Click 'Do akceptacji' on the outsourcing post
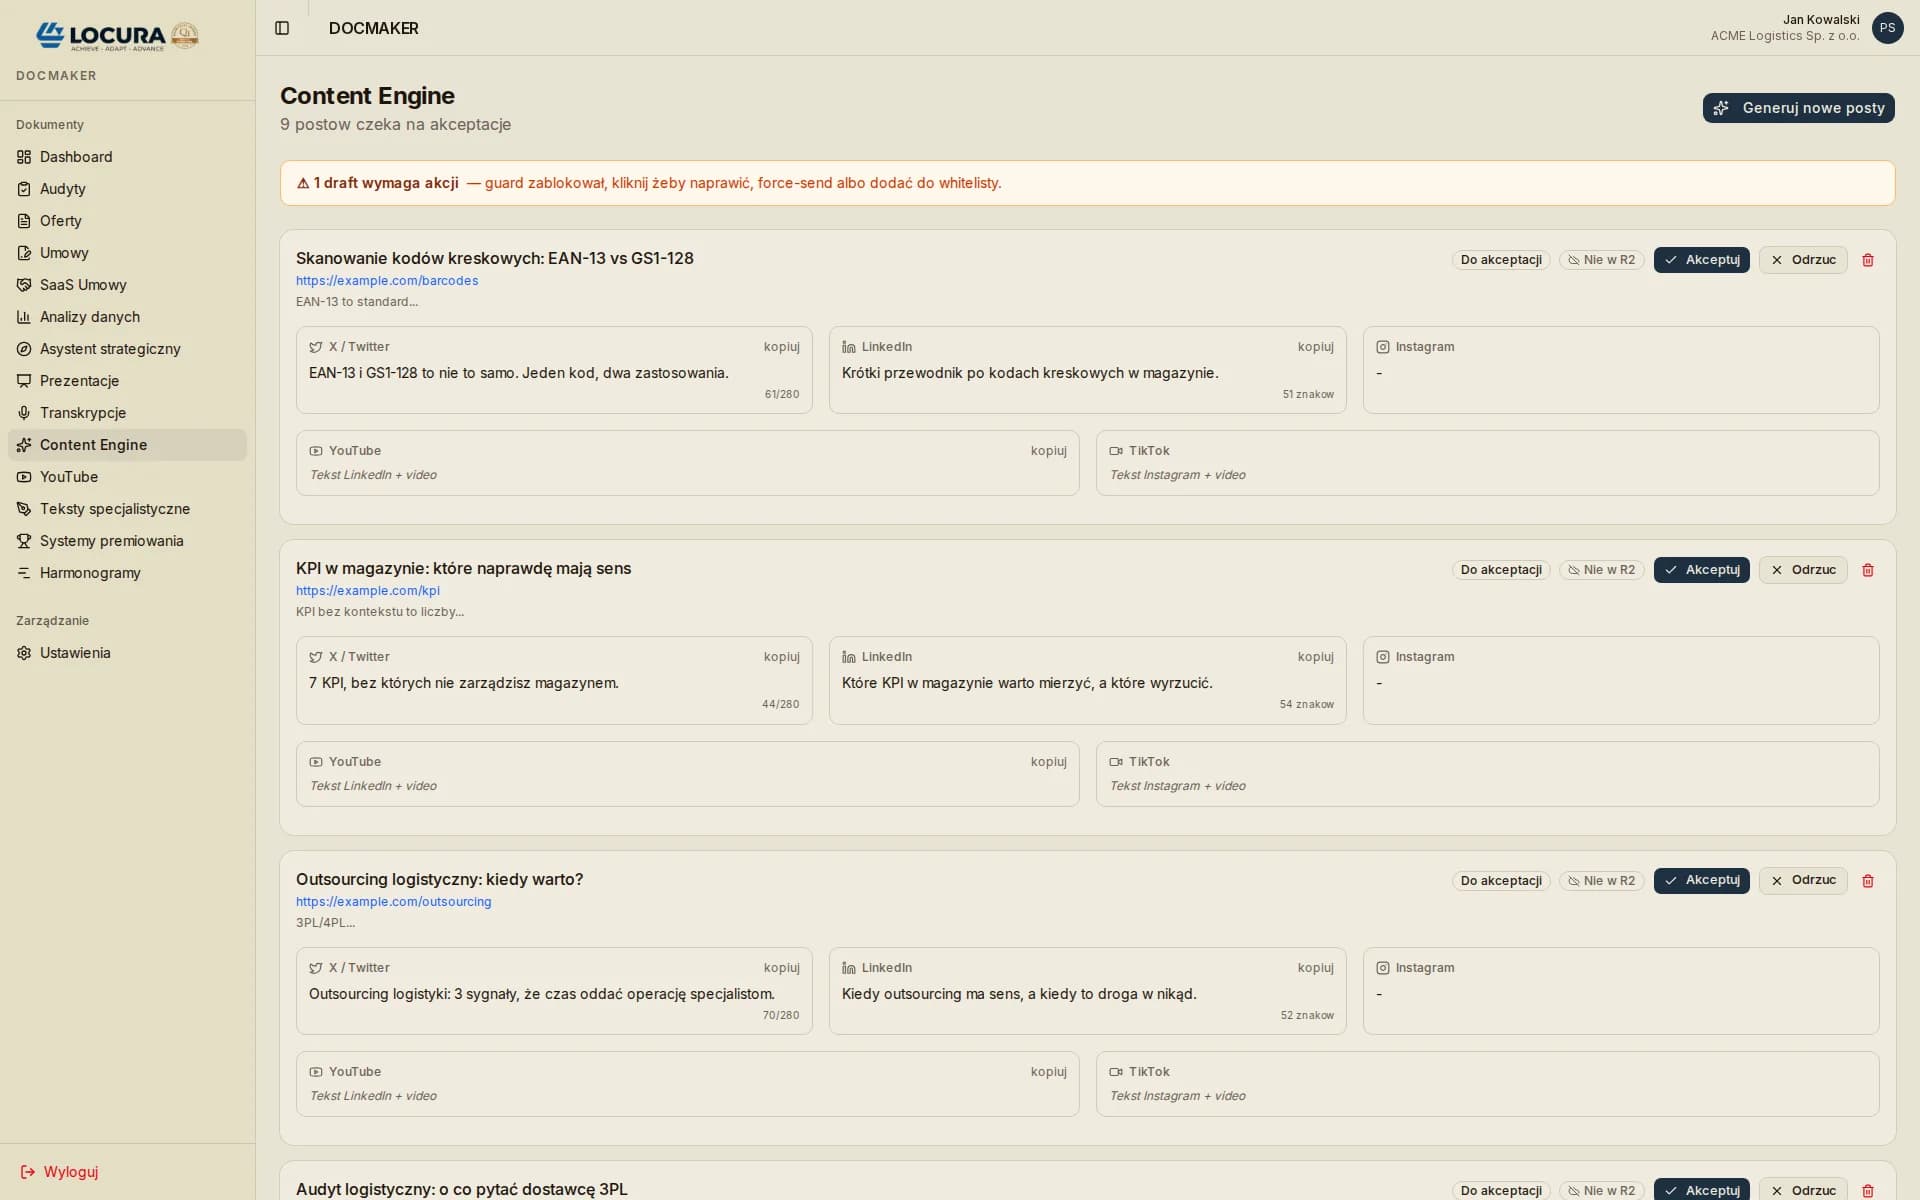The image size is (1920, 1200). 1500,880
